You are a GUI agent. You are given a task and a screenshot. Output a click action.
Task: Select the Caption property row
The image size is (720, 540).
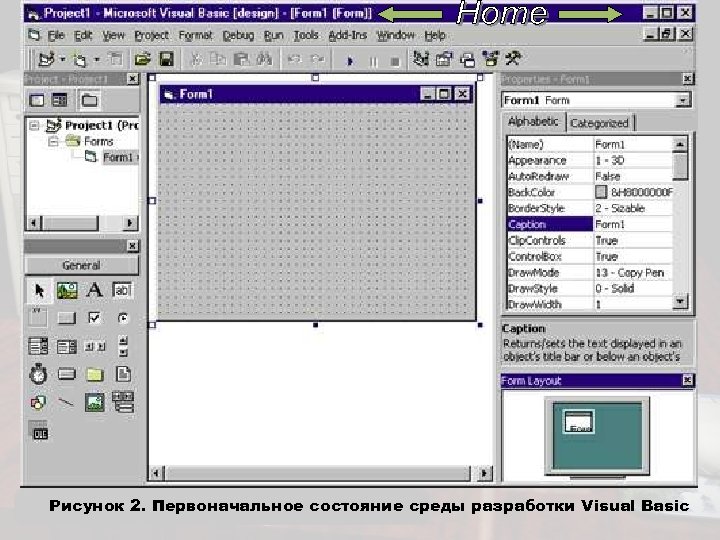click(x=589, y=224)
